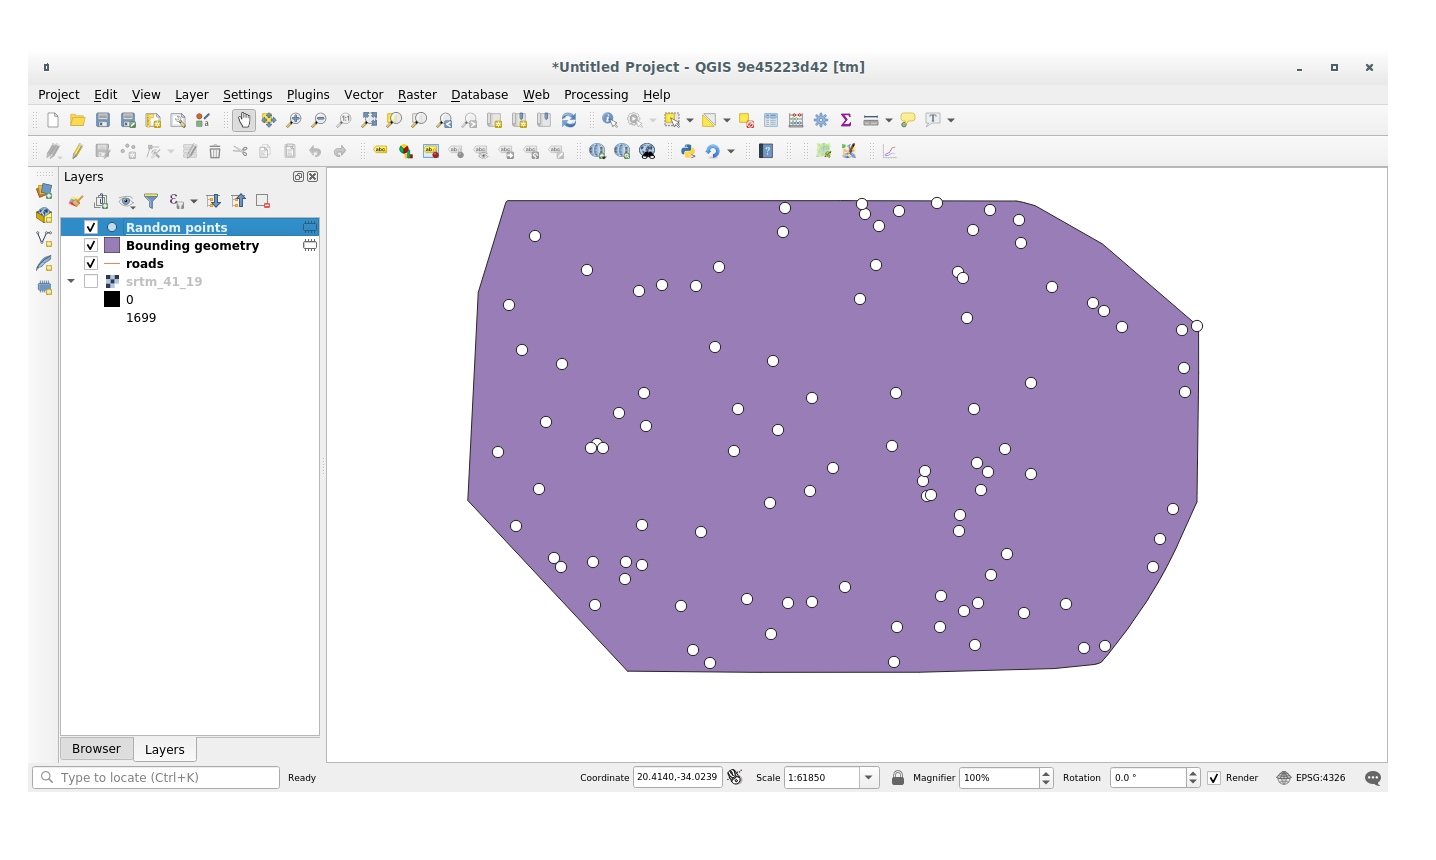Image resolution: width=1436 pixels, height=860 pixels.
Task: Toggle the Render checkbox in status bar
Action: click(x=1214, y=778)
